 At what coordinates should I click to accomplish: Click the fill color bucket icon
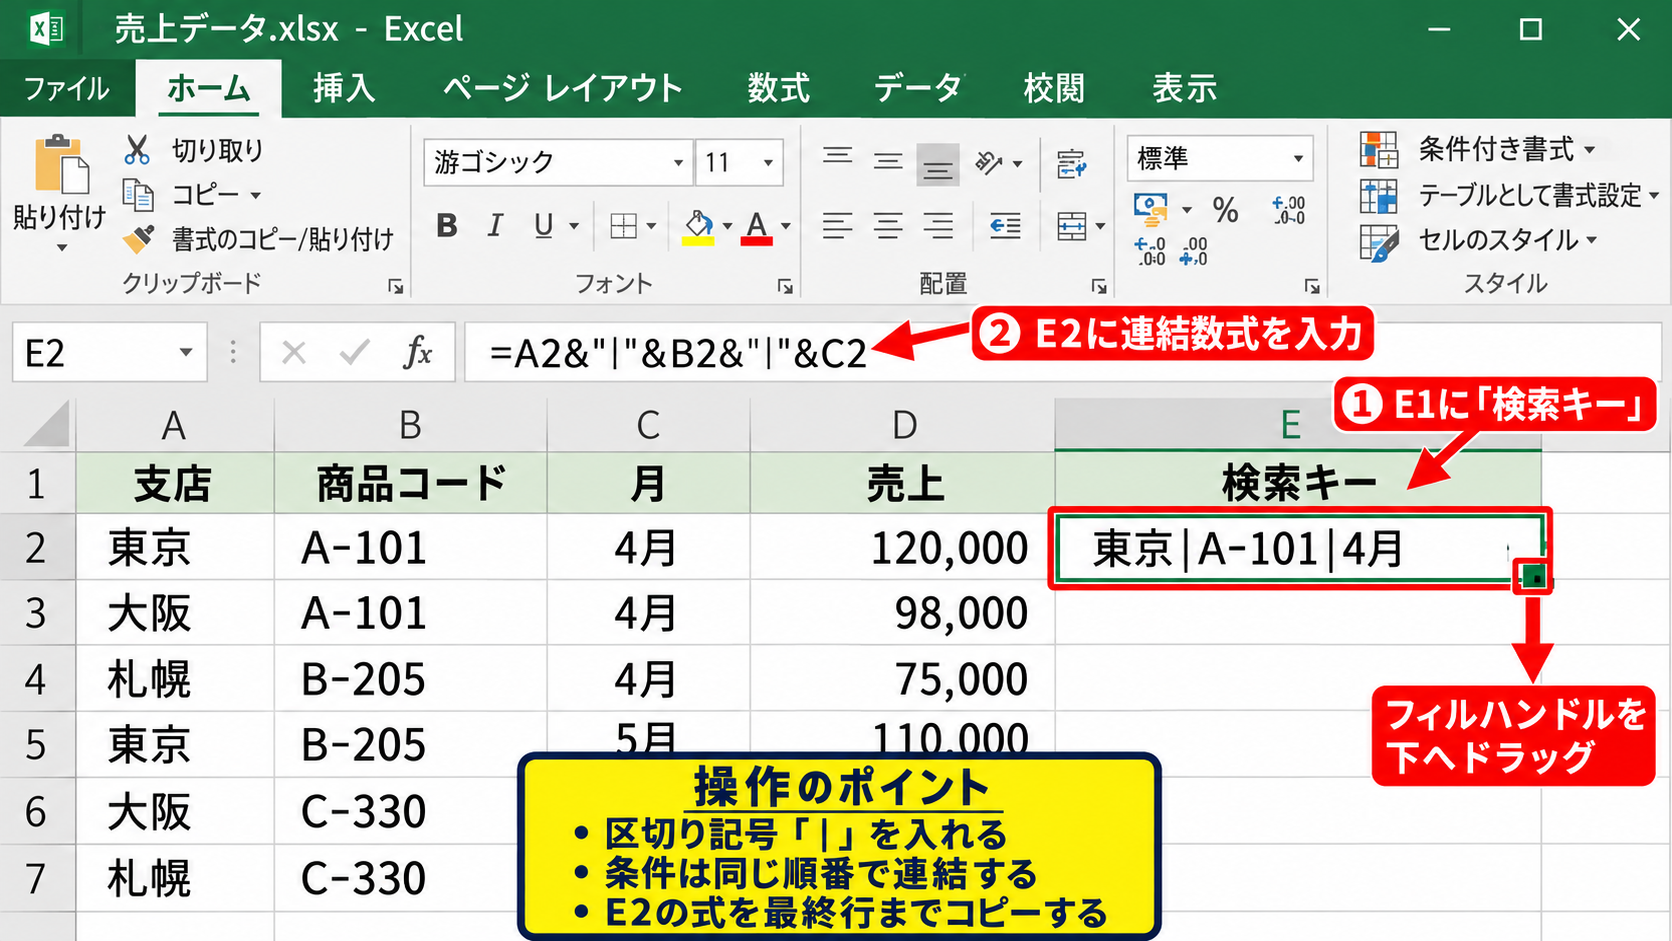click(x=698, y=227)
